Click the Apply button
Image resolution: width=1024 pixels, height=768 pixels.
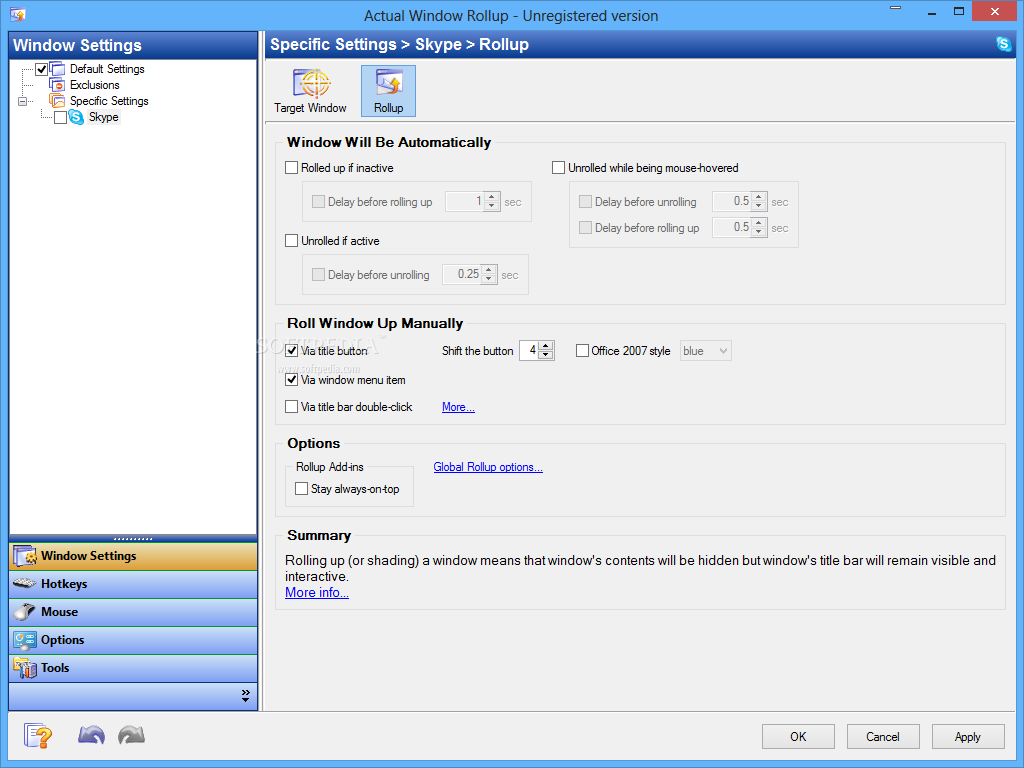(968, 737)
